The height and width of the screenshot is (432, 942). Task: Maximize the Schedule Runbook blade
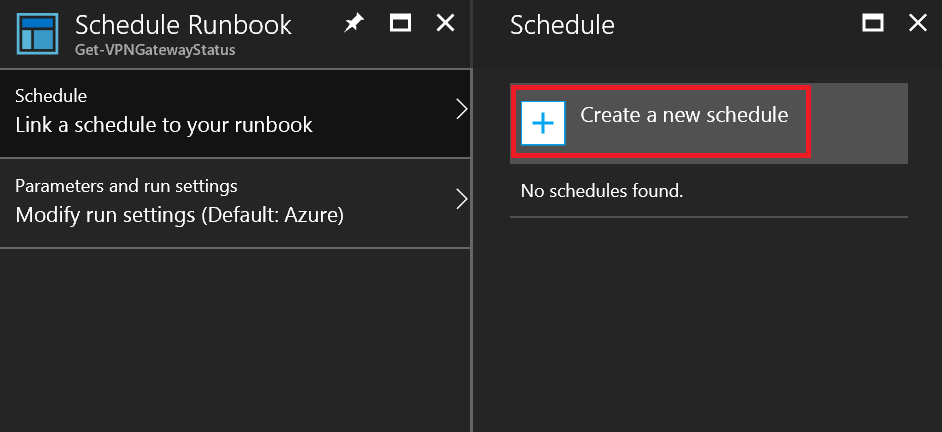click(401, 23)
